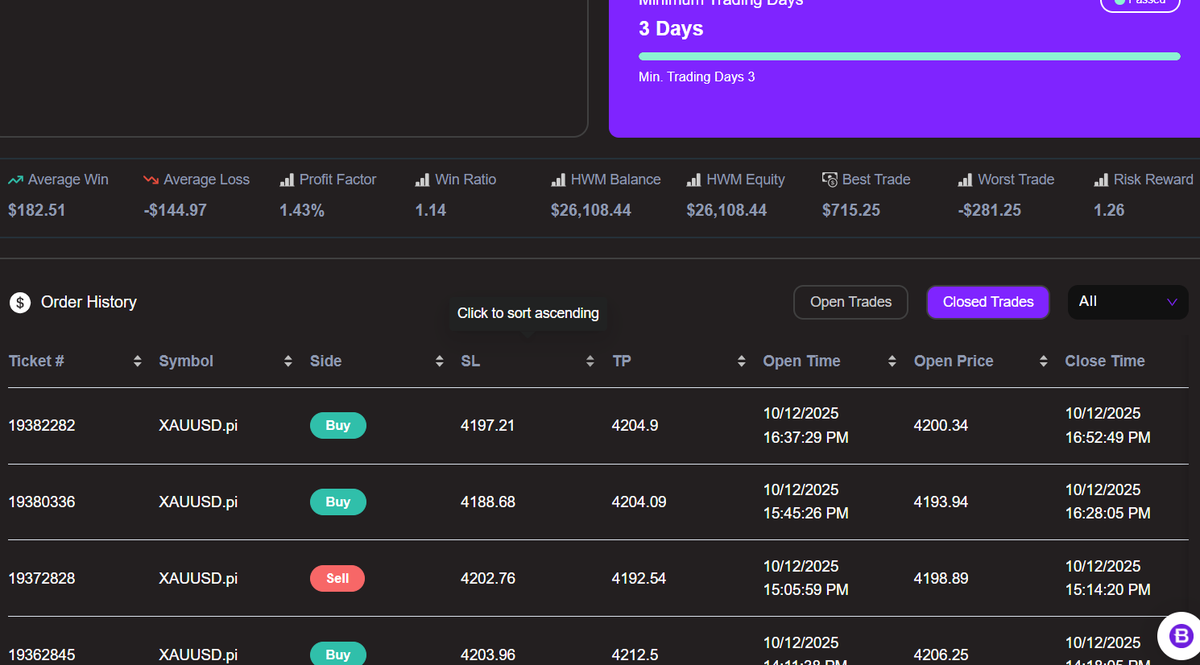
Task: Click XAUUSD.pi symbol in row 19372828
Action: tap(198, 578)
